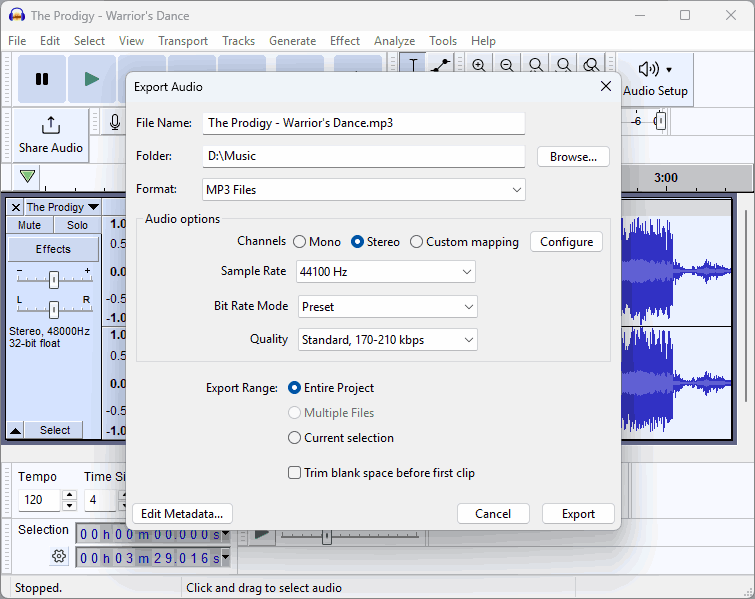Image resolution: width=755 pixels, height=599 pixels.
Task: Cancel the Export Audio dialog
Action: (x=493, y=514)
